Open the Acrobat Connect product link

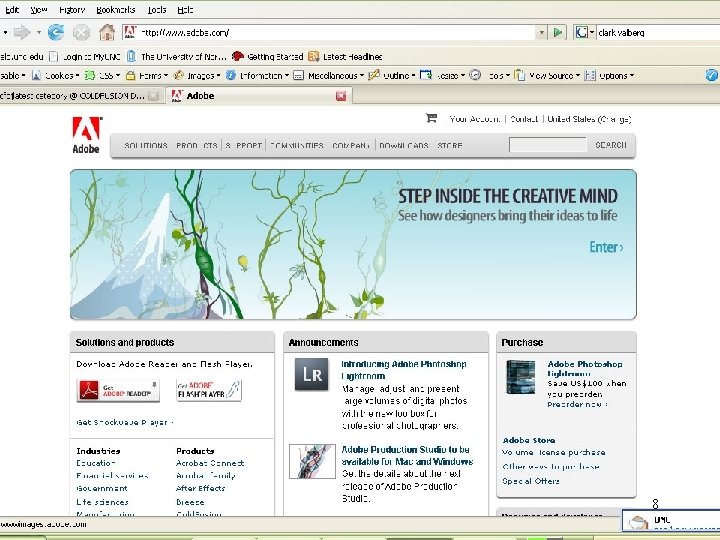coord(210,463)
